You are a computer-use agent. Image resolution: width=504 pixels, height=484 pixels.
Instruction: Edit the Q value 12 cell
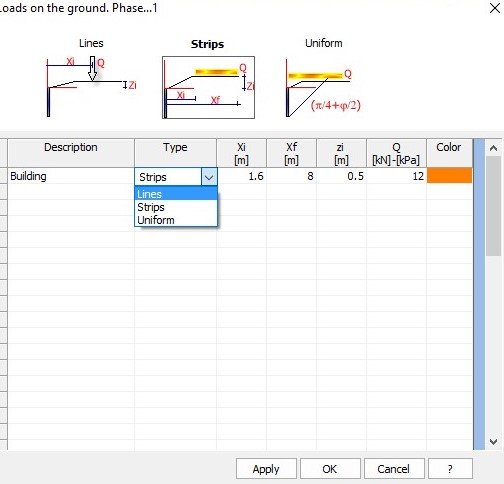396,176
